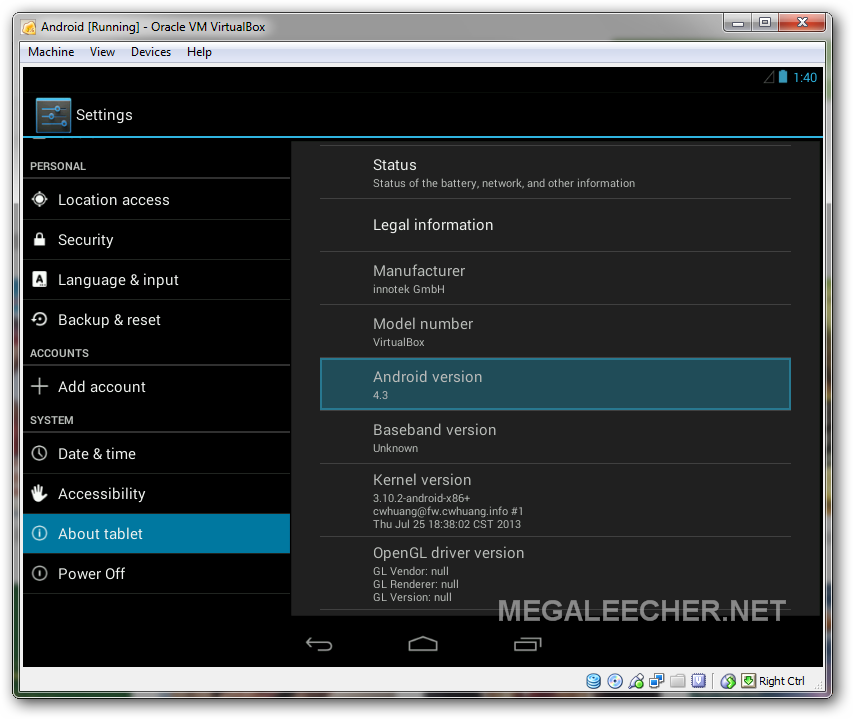Click the About tablet info icon
The image size is (853, 719).
coord(40,533)
